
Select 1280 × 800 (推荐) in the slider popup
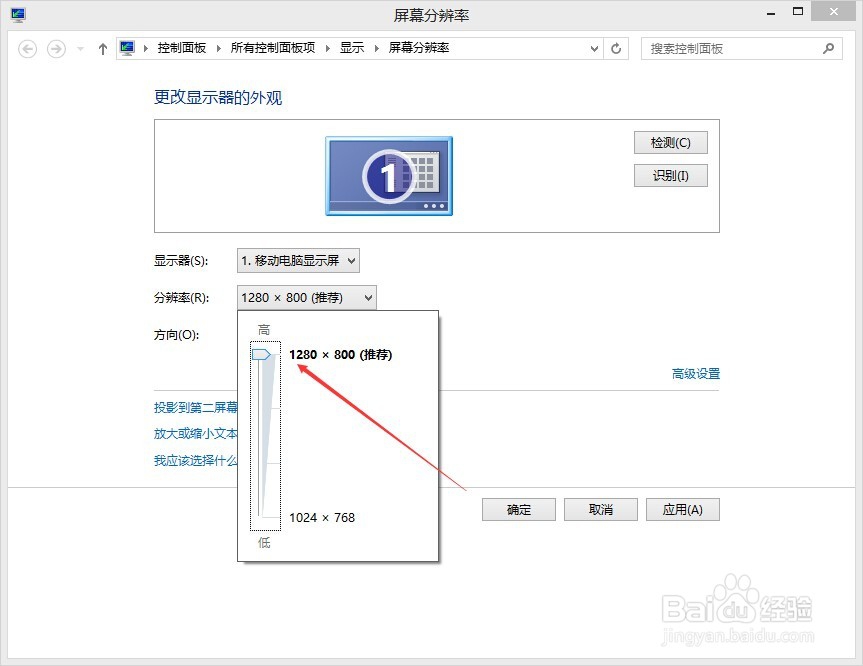[x=341, y=355]
